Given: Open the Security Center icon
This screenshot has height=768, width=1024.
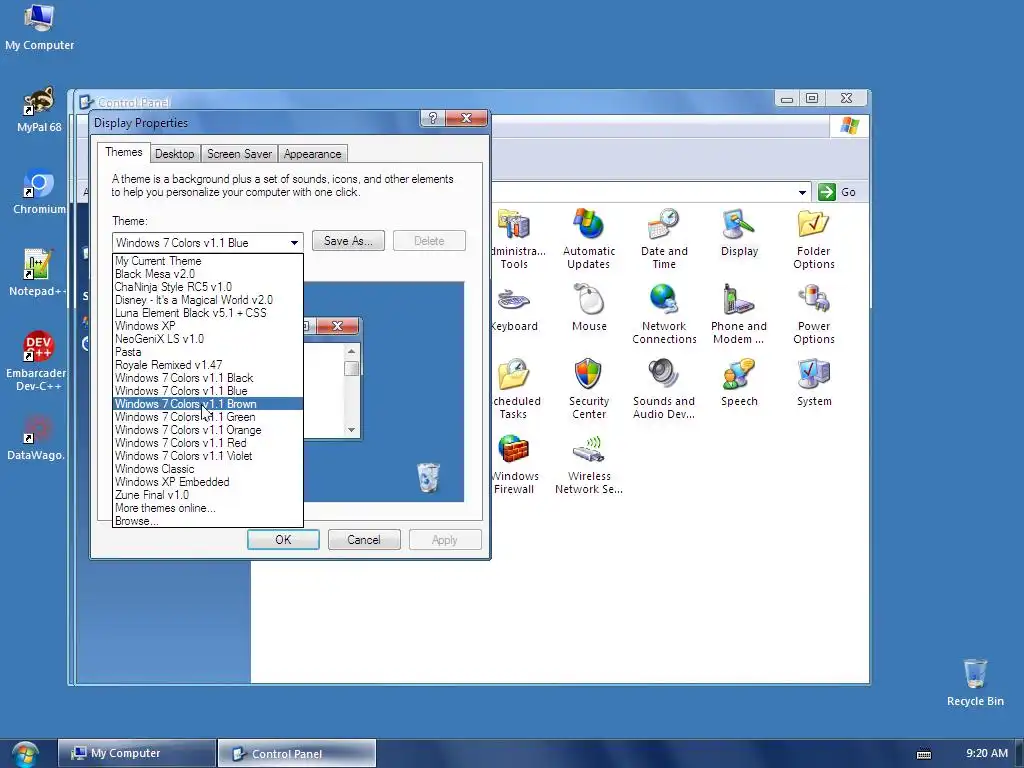Looking at the screenshot, I should 588,389.
